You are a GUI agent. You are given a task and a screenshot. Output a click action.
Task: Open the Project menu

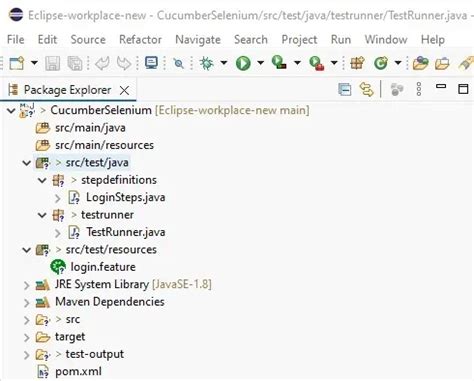[299, 40]
